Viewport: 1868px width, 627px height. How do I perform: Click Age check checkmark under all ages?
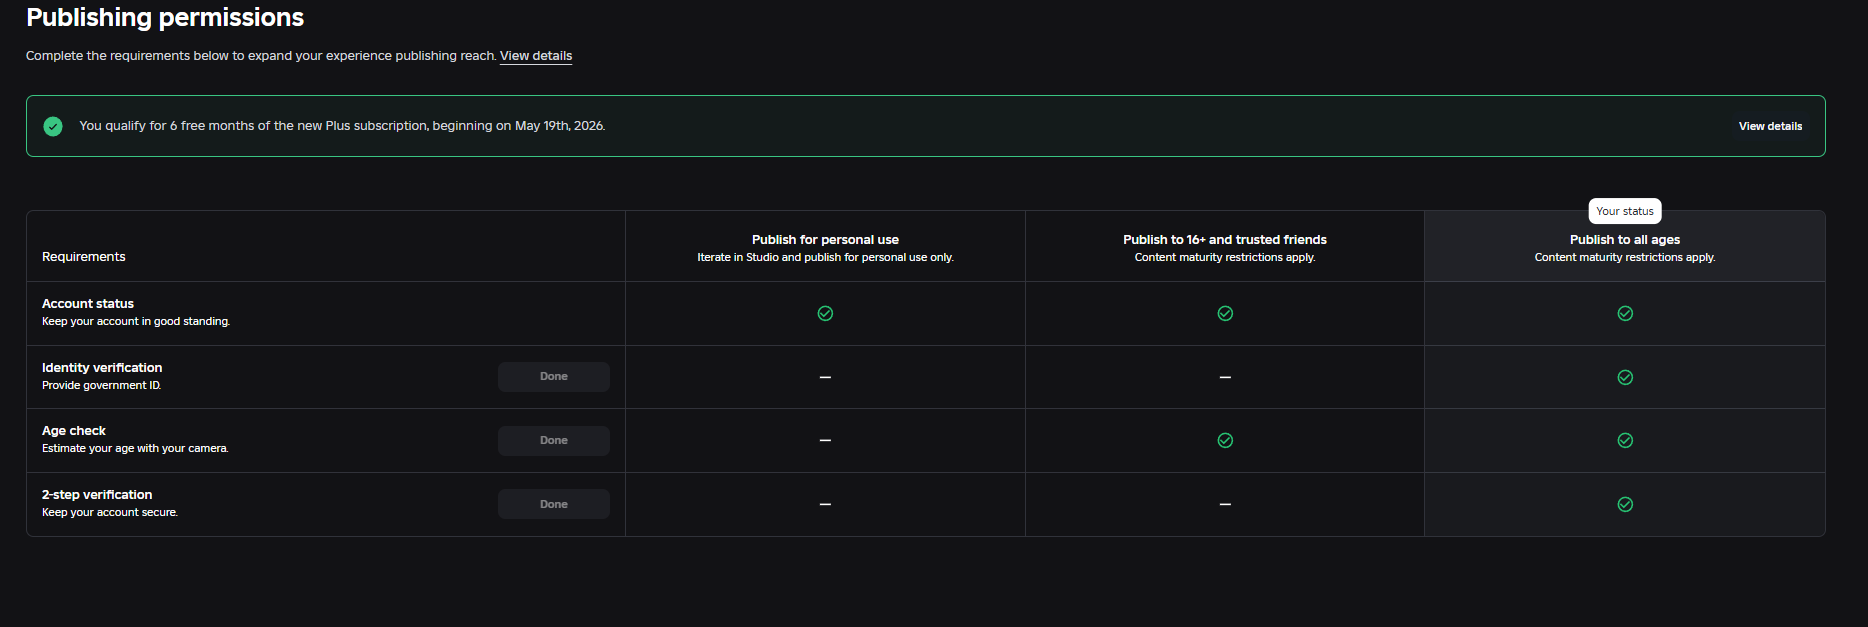[1625, 440]
